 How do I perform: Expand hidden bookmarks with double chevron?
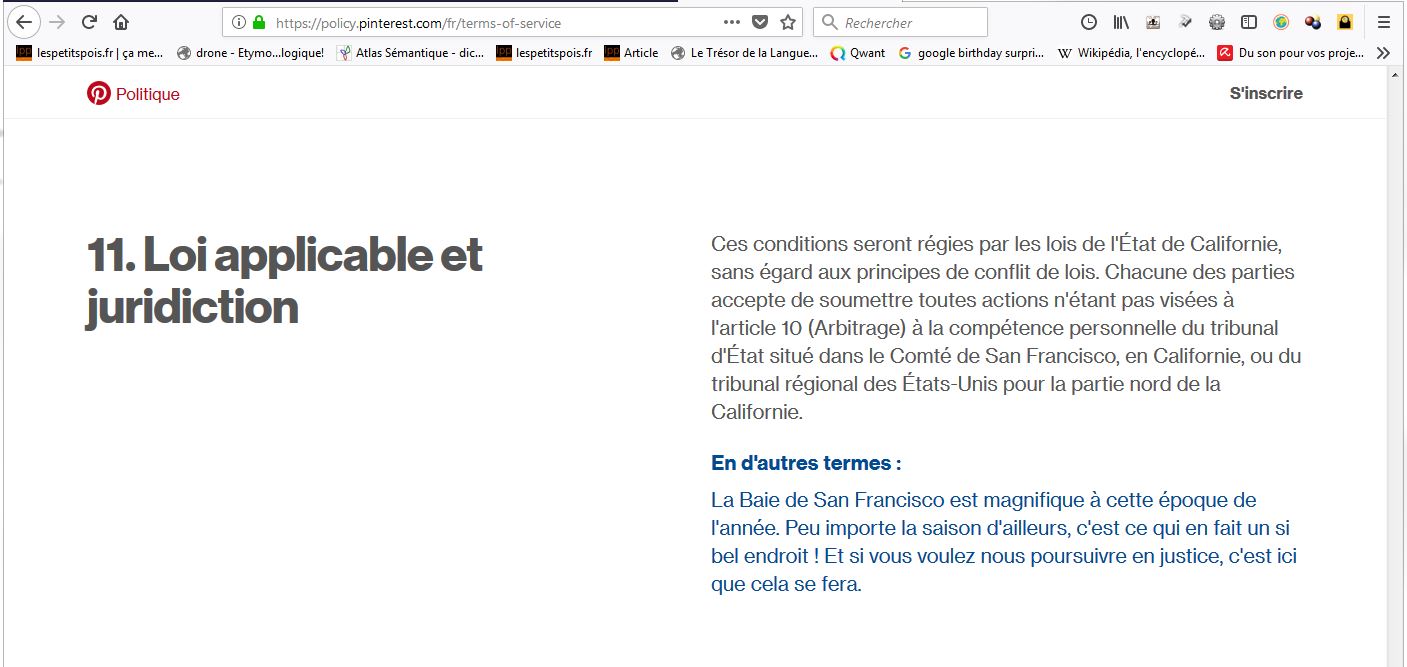coord(1383,53)
